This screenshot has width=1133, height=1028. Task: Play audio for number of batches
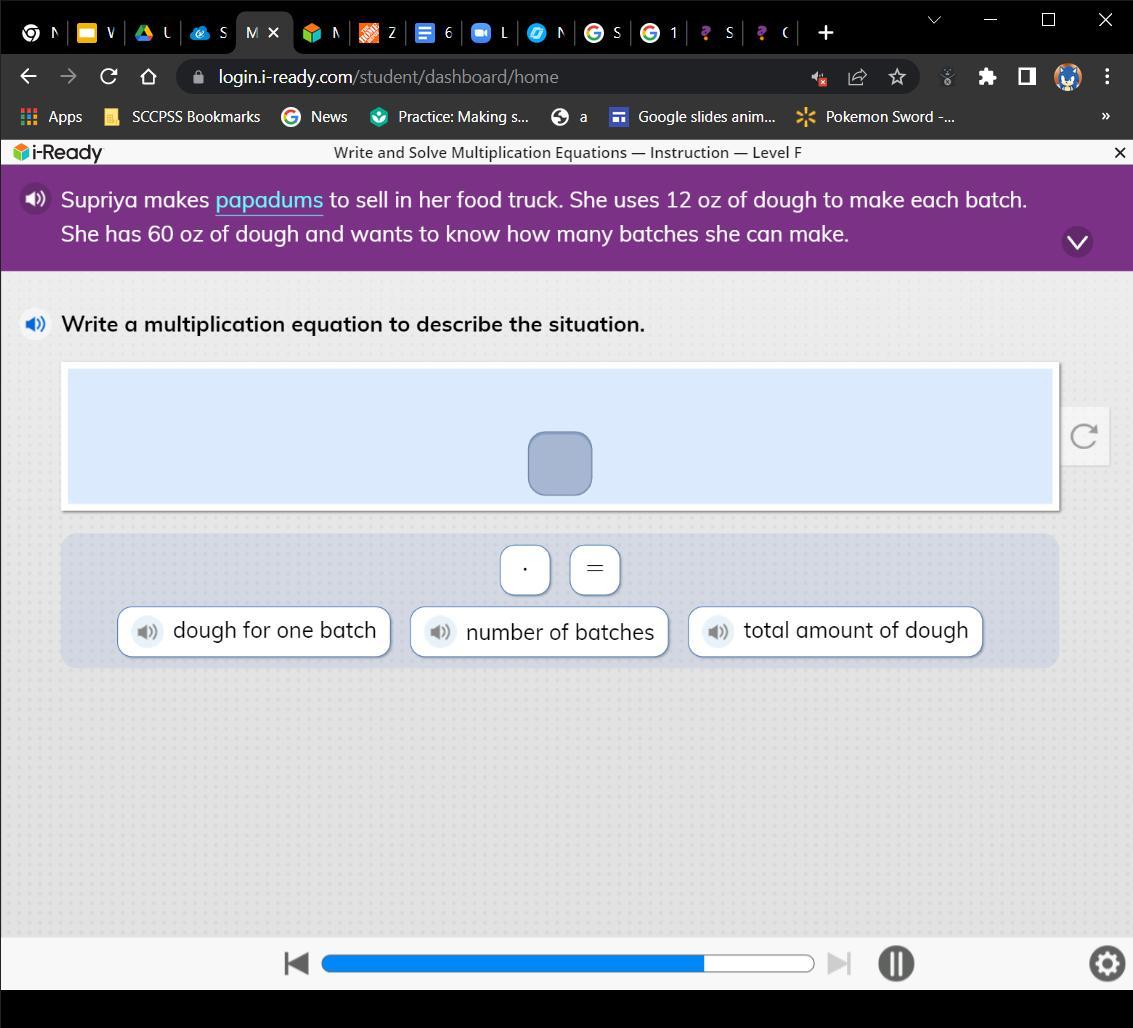(x=440, y=632)
